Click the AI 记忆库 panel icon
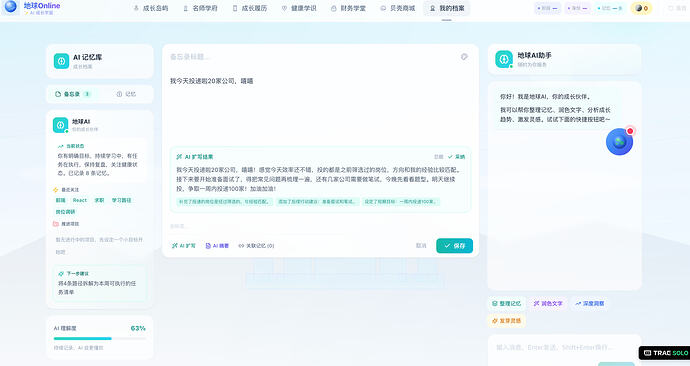This screenshot has width=690, height=366. pyautogui.click(x=62, y=61)
